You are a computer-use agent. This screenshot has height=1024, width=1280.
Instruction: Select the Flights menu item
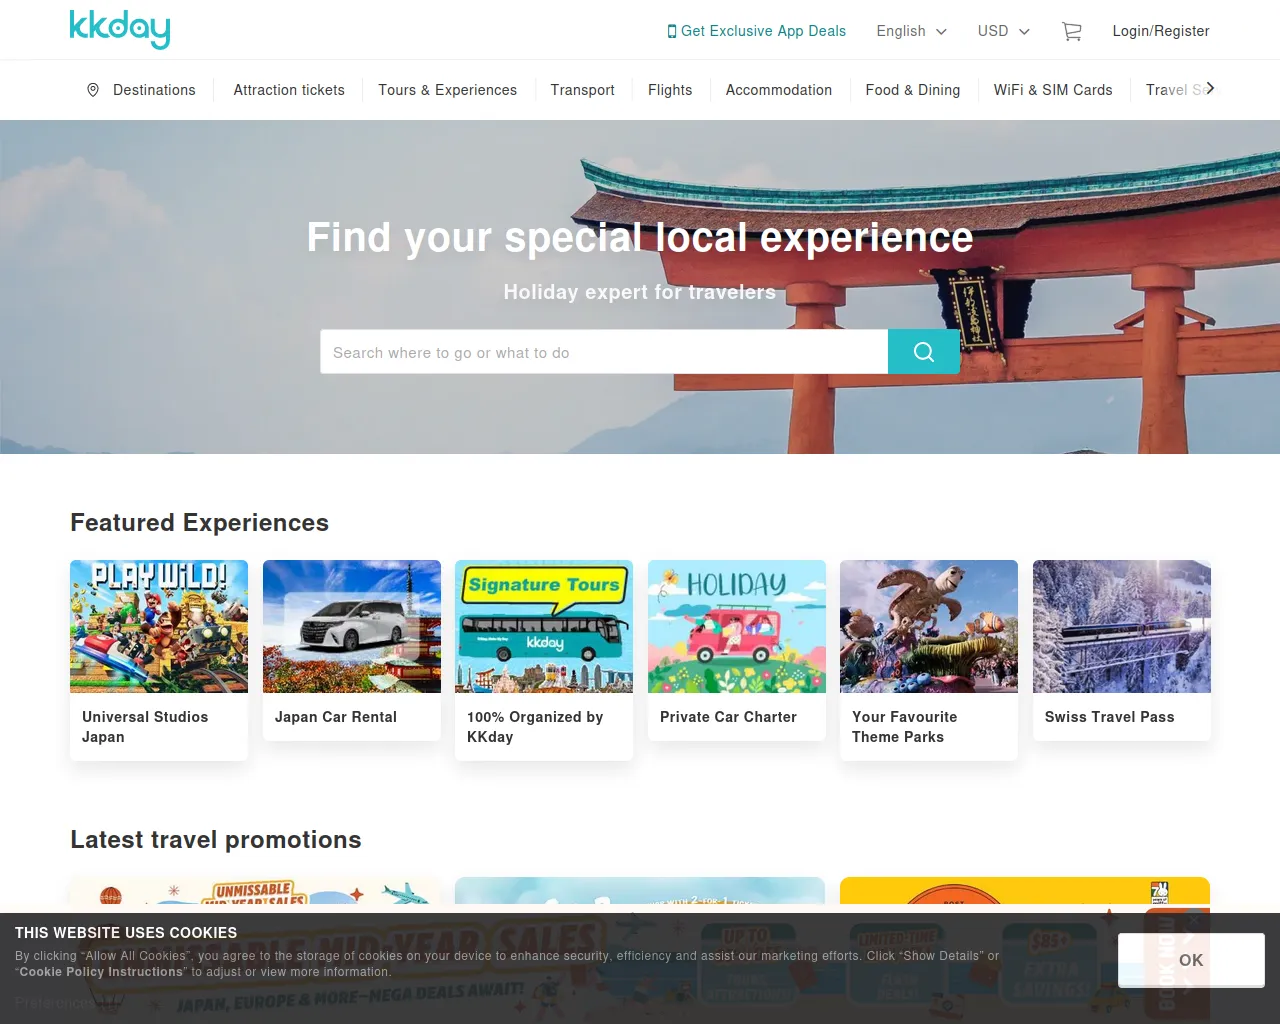pyautogui.click(x=670, y=90)
